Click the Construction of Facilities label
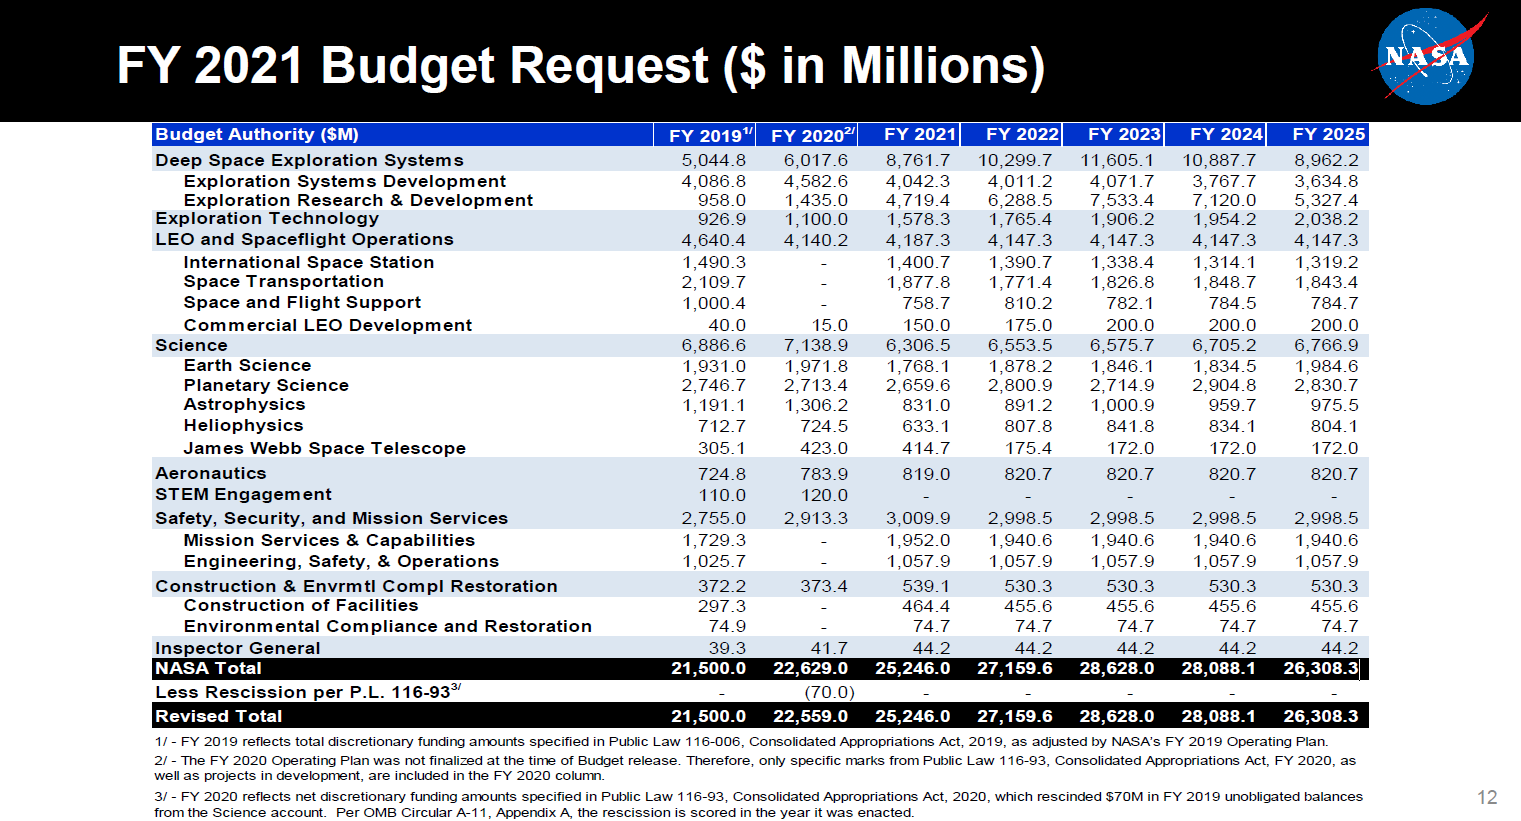Image resolution: width=1521 pixels, height=821 pixels. click(301, 605)
